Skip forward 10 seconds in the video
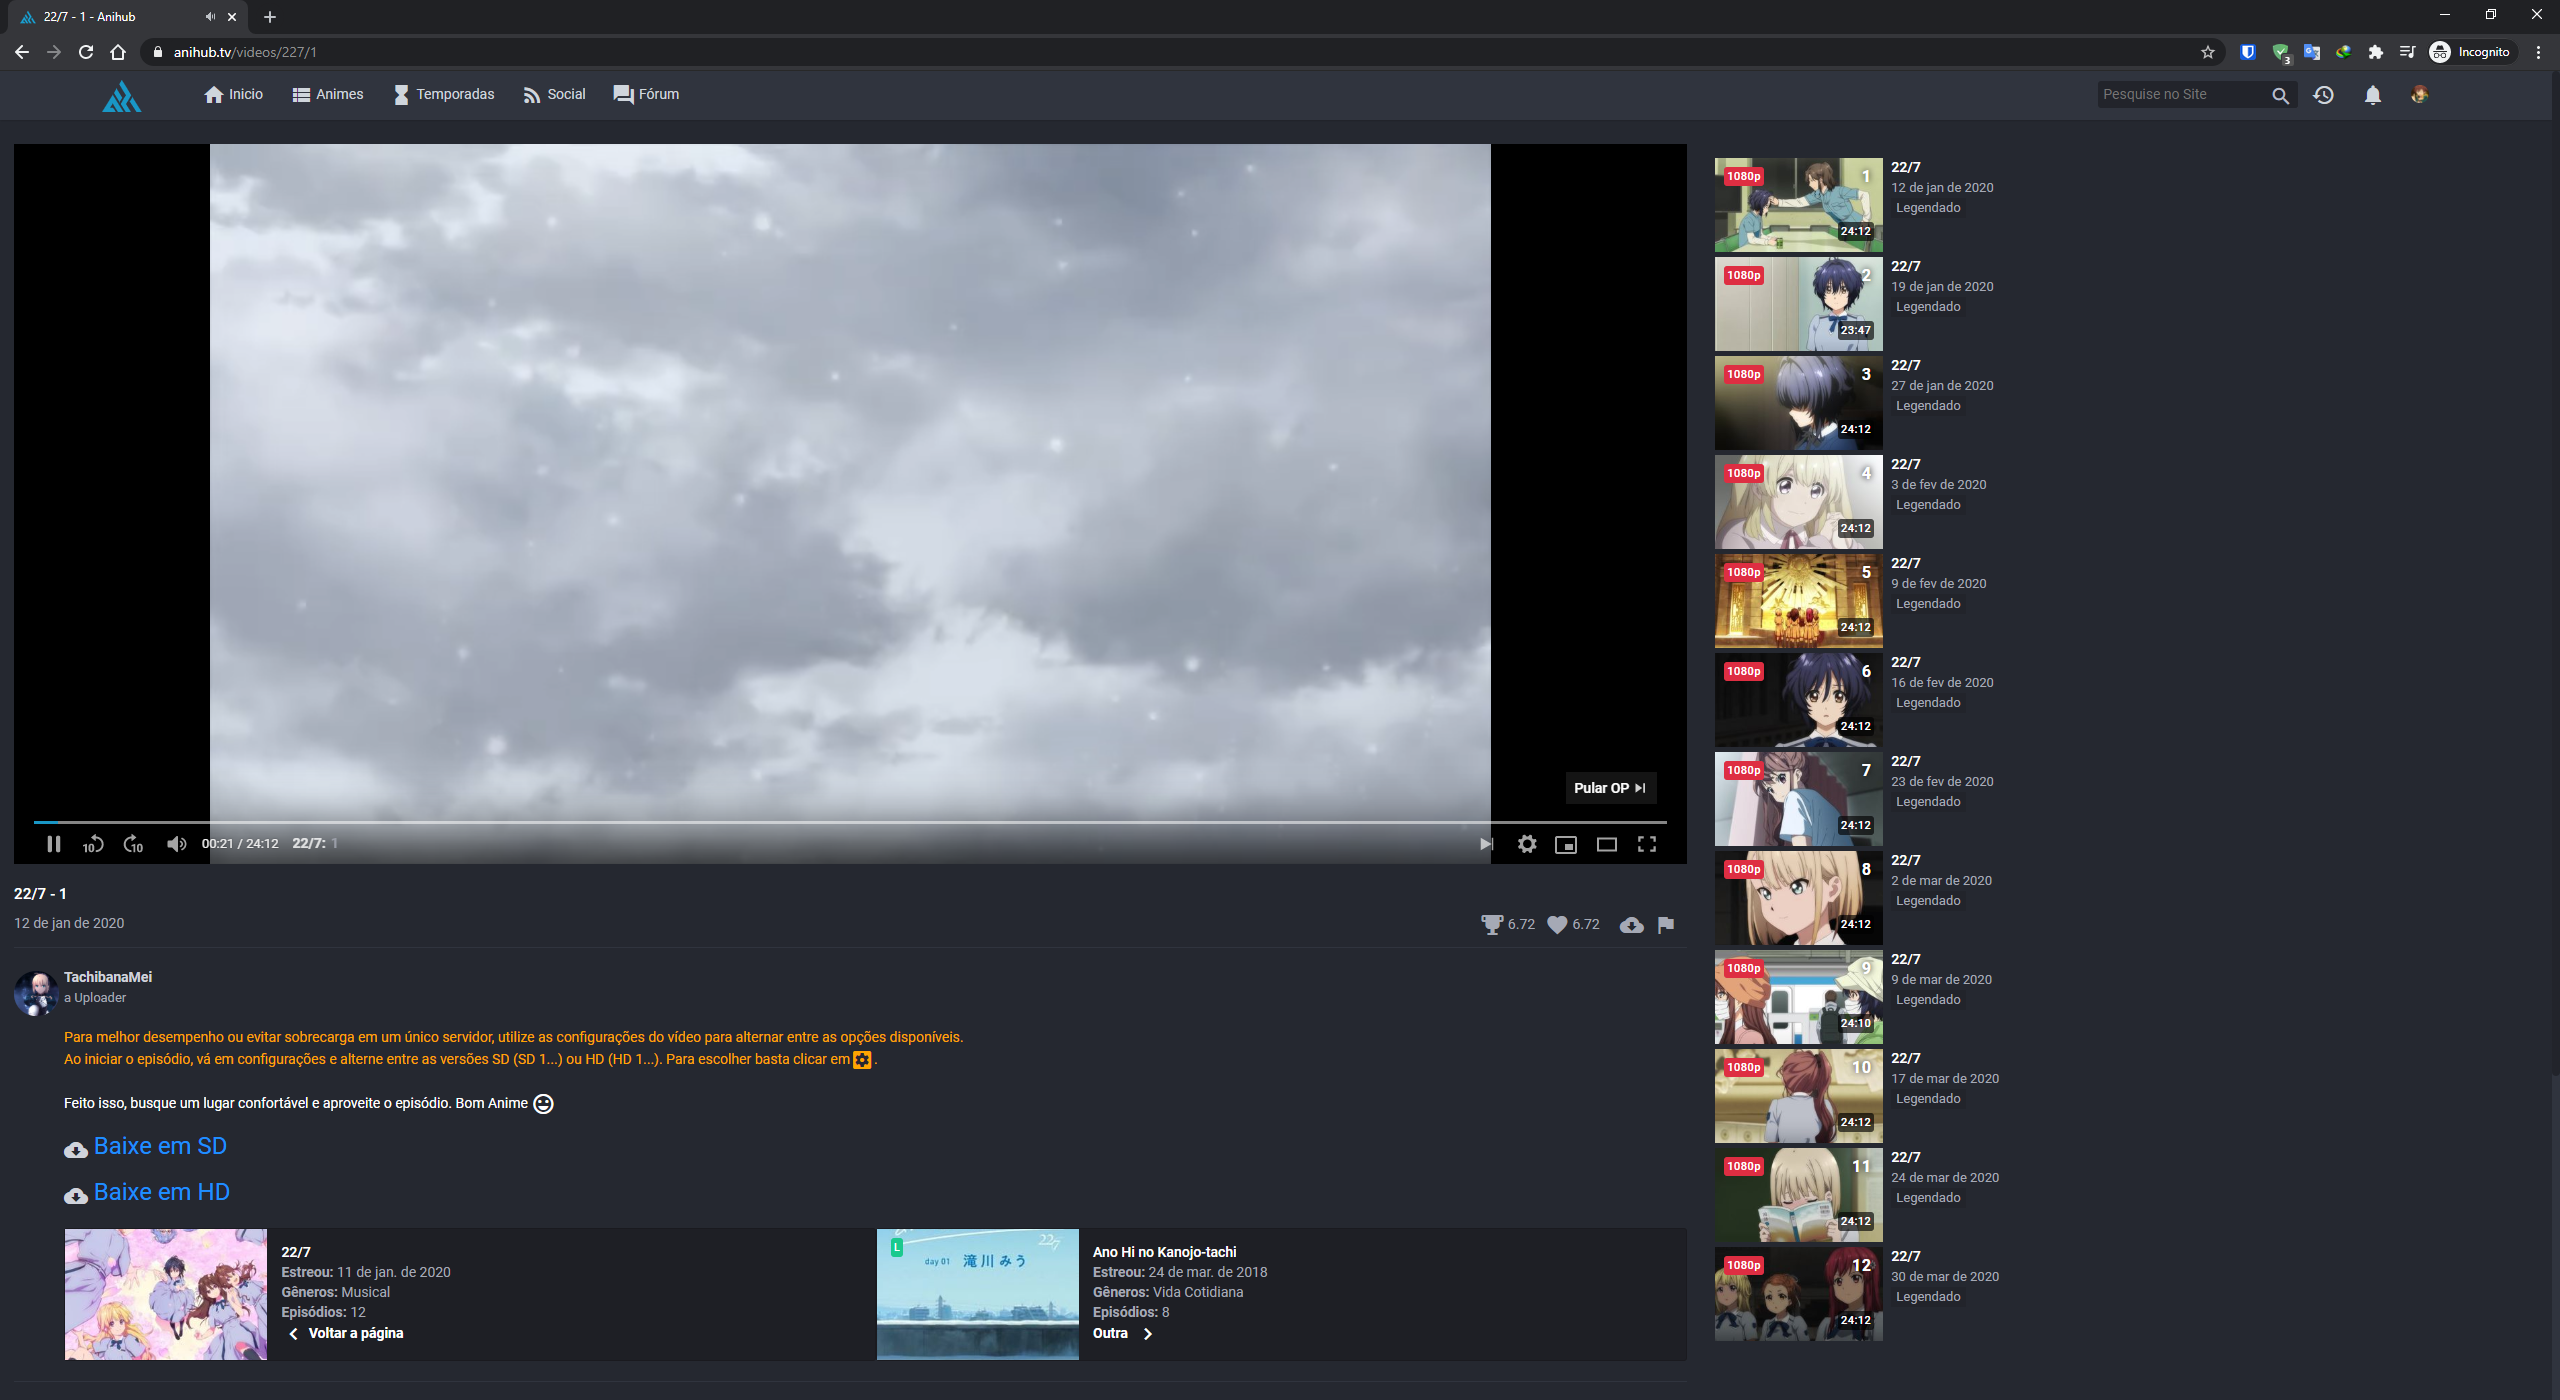The image size is (2560, 1400). point(133,844)
